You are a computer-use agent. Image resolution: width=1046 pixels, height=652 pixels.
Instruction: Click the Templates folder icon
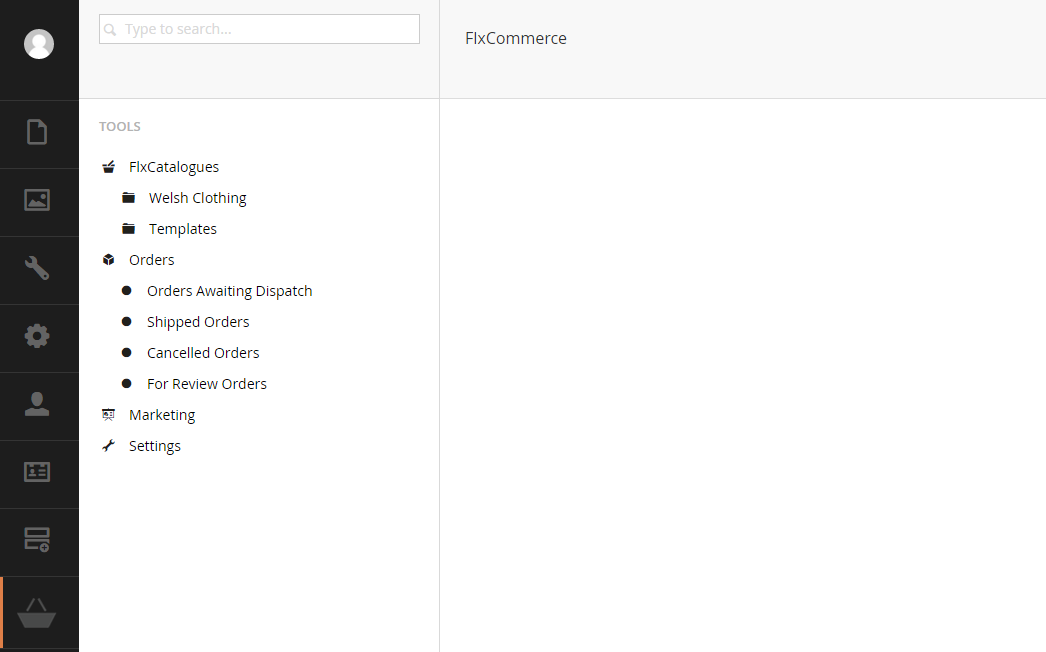(x=129, y=229)
